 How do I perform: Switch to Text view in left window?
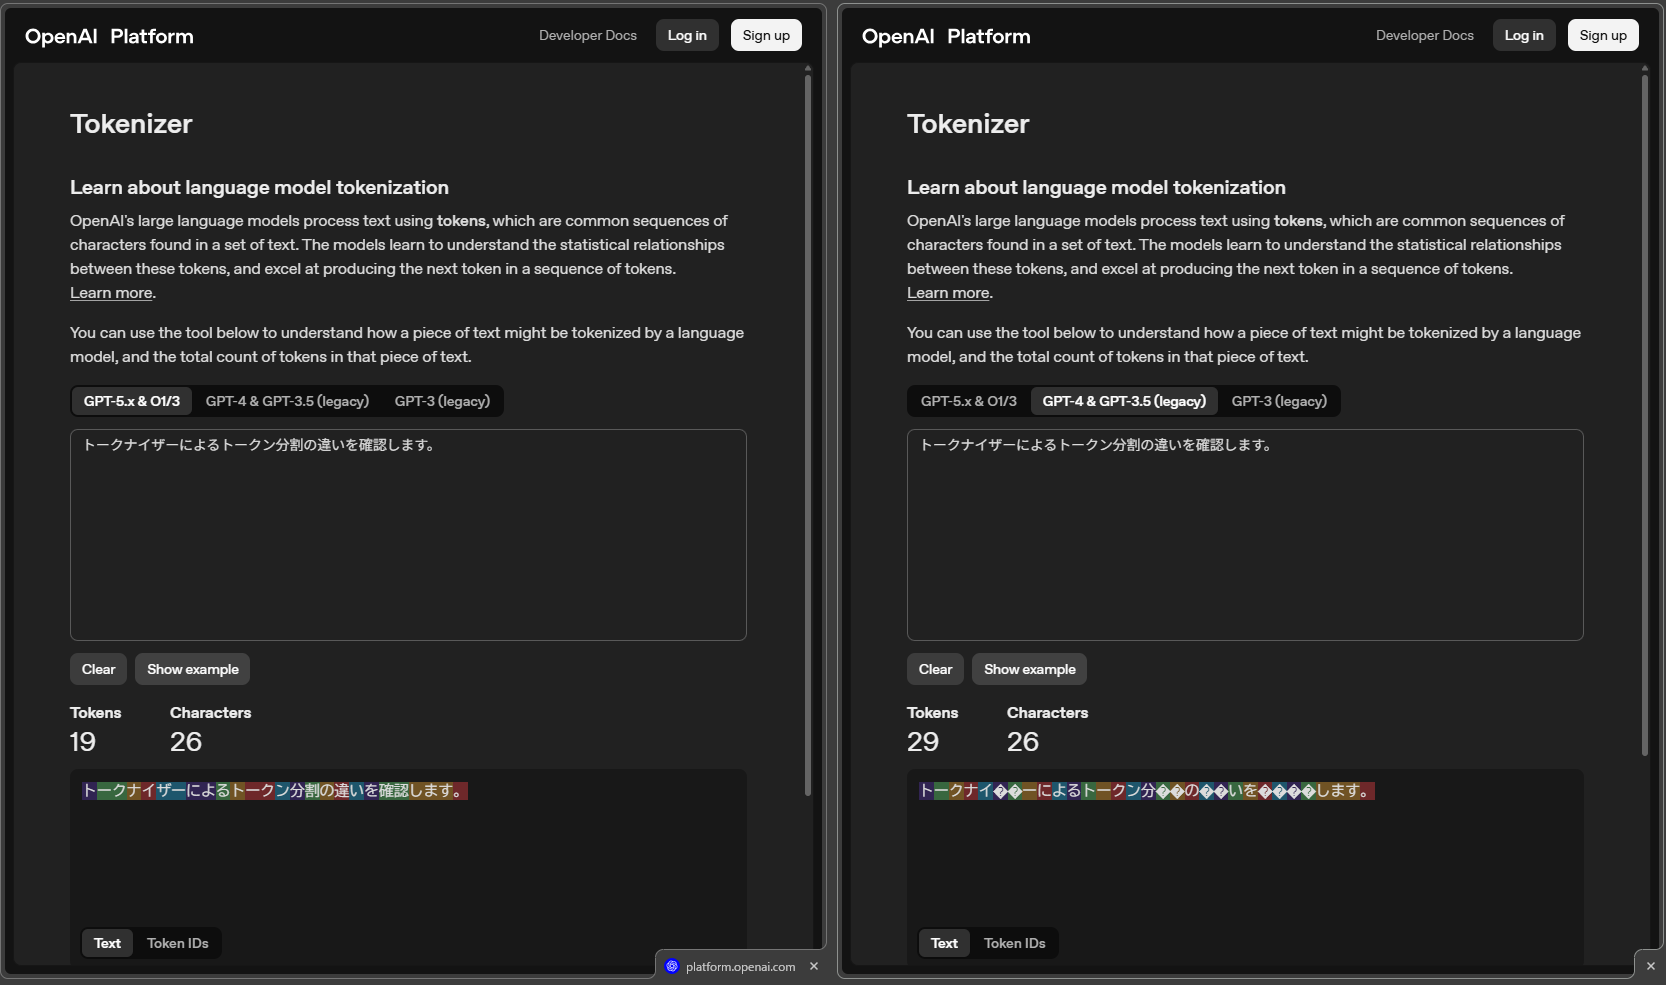pyautogui.click(x=107, y=943)
